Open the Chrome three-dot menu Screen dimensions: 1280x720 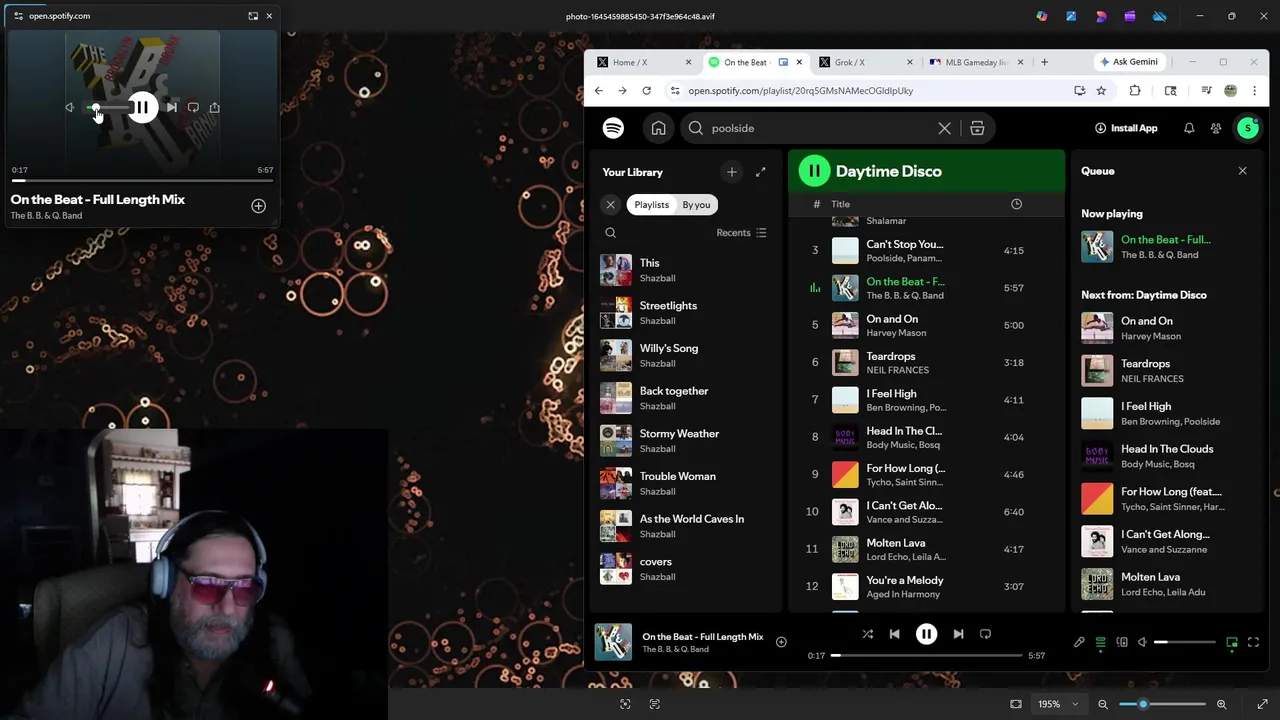(x=1254, y=91)
